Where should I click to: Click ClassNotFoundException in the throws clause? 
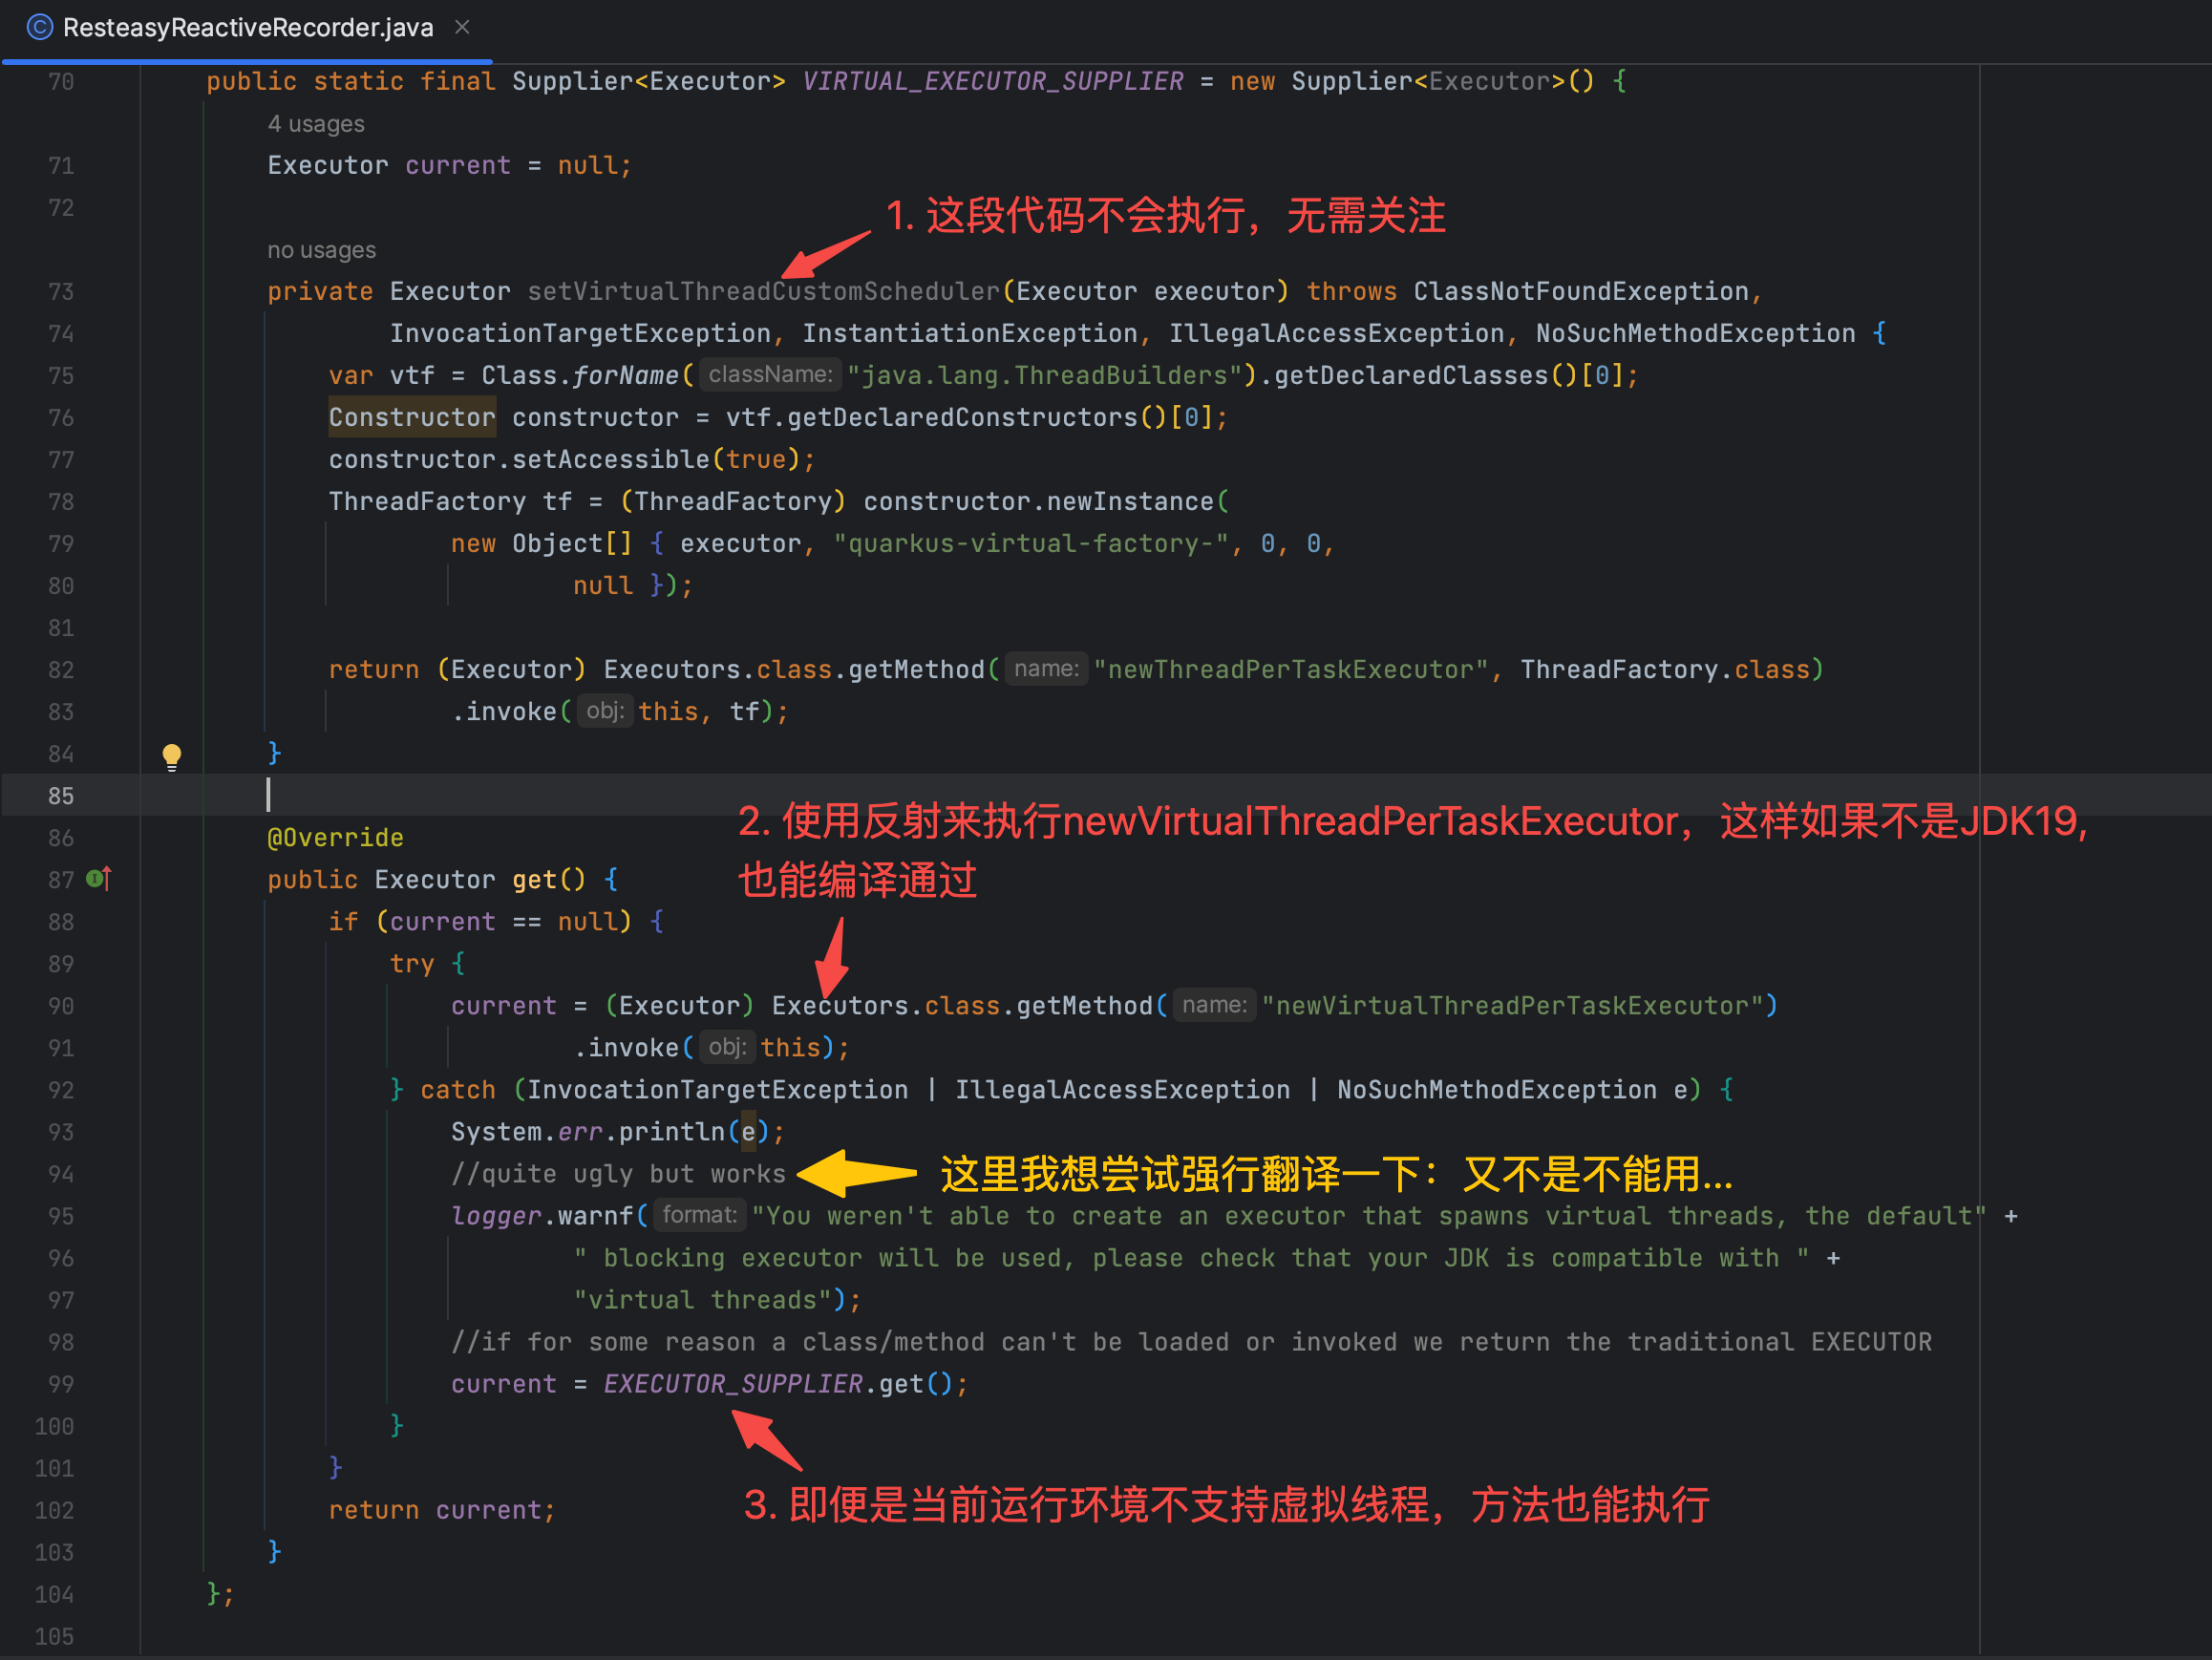pyautogui.click(x=1580, y=291)
